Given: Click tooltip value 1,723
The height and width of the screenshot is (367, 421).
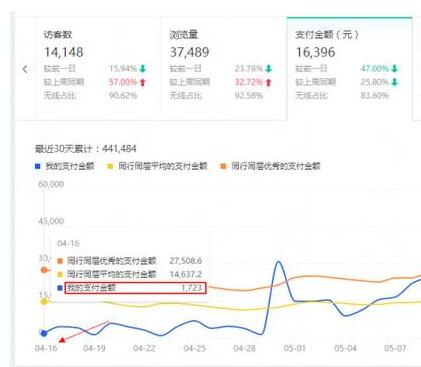Looking at the screenshot, I should click(x=192, y=288).
